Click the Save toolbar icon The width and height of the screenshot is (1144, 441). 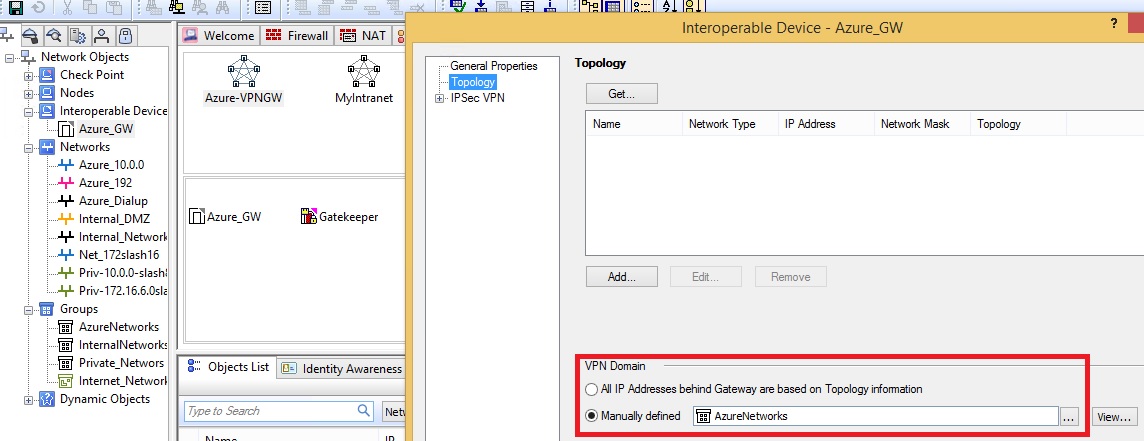tap(15, 7)
